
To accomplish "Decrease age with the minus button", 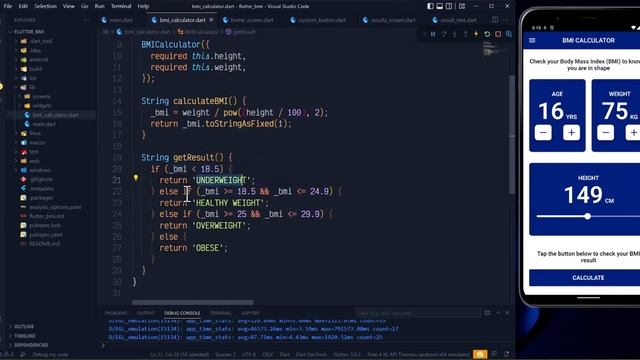I will 543,133.
